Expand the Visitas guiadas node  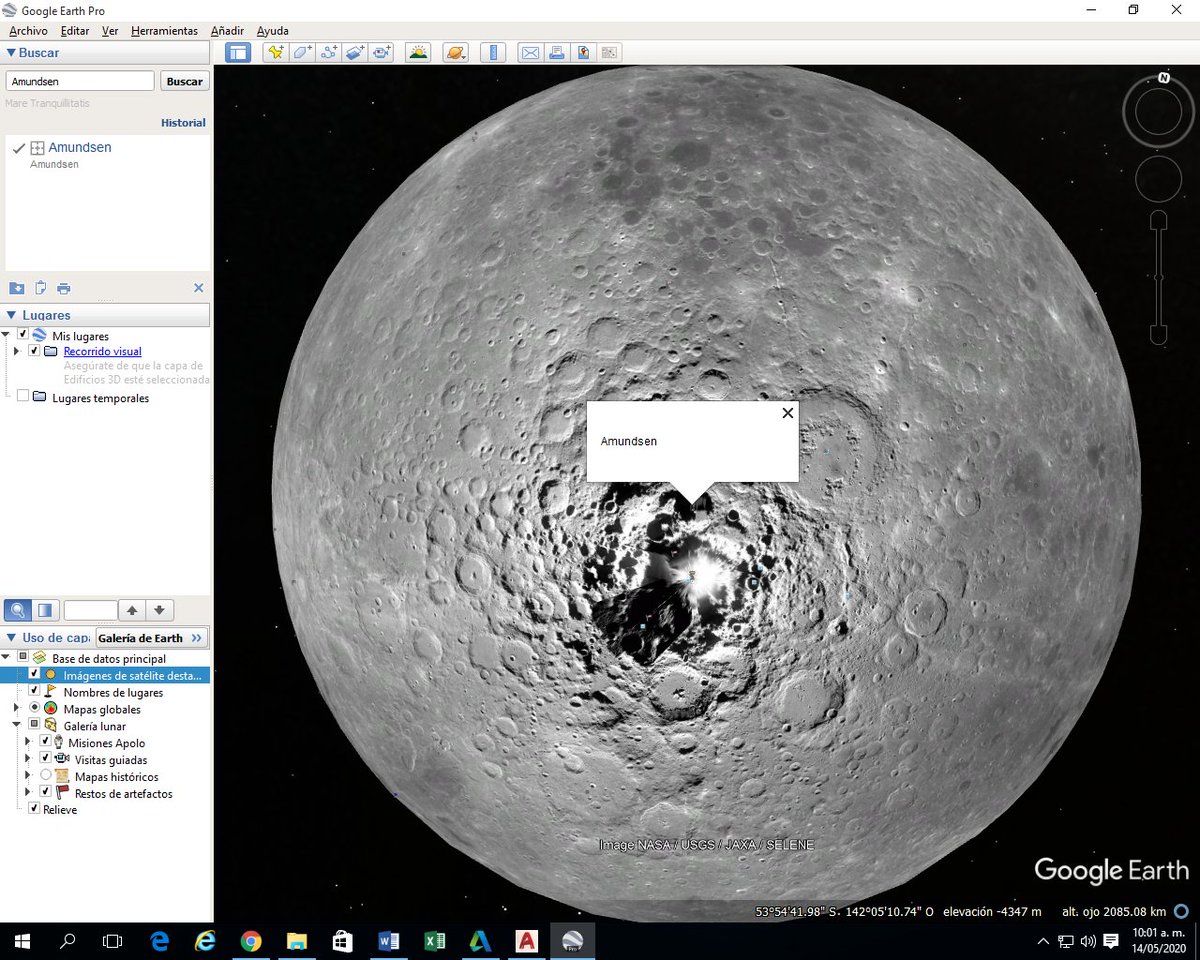28,758
